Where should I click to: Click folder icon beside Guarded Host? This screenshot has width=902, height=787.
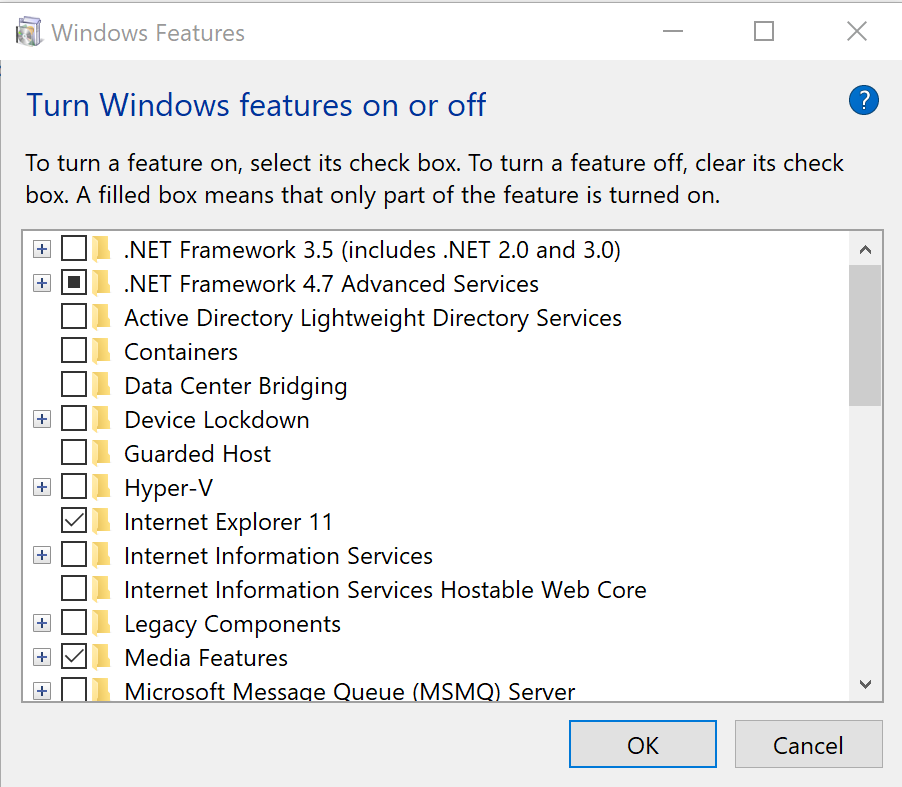click(102, 453)
